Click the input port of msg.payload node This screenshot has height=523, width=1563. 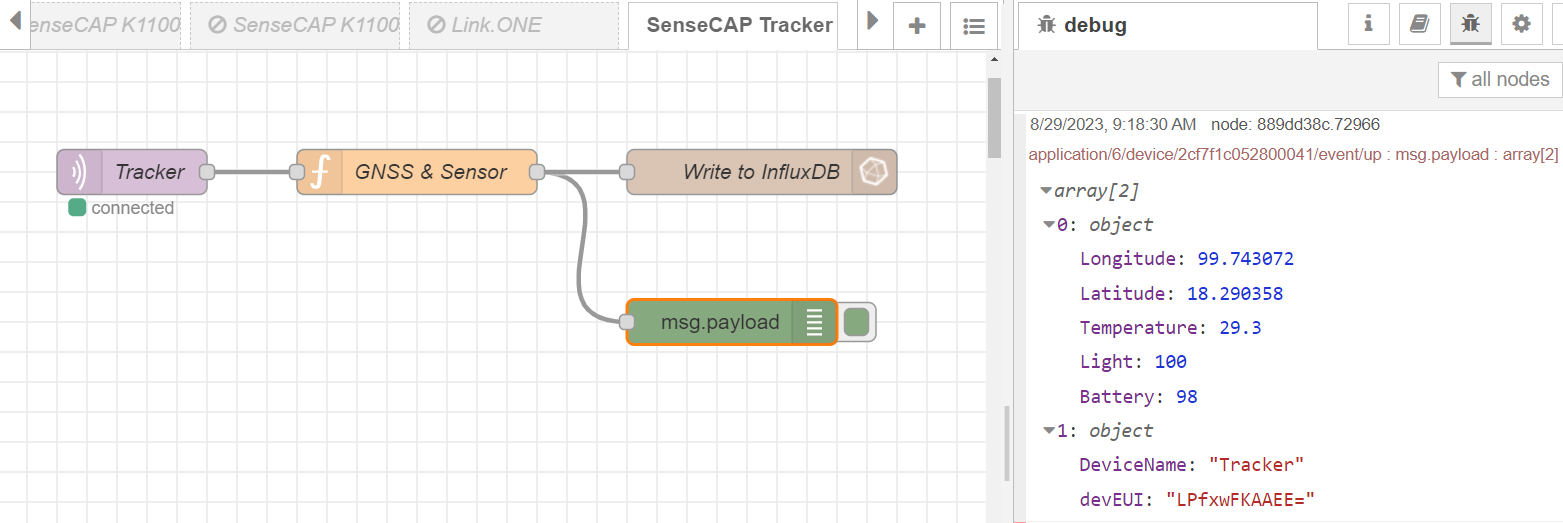point(627,322)
